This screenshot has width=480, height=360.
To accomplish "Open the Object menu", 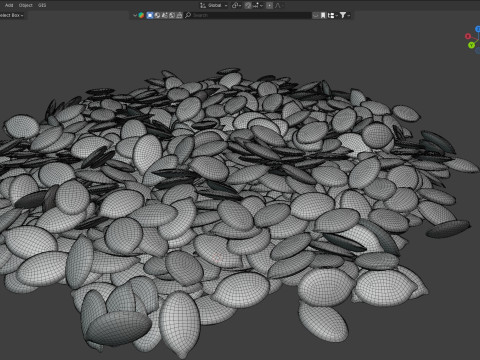I will point(25,5).
